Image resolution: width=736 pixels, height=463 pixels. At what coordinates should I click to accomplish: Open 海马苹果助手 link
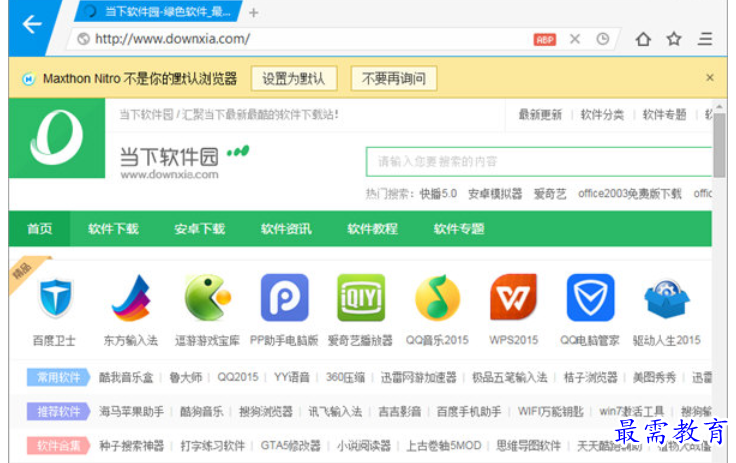click(131, 412)
